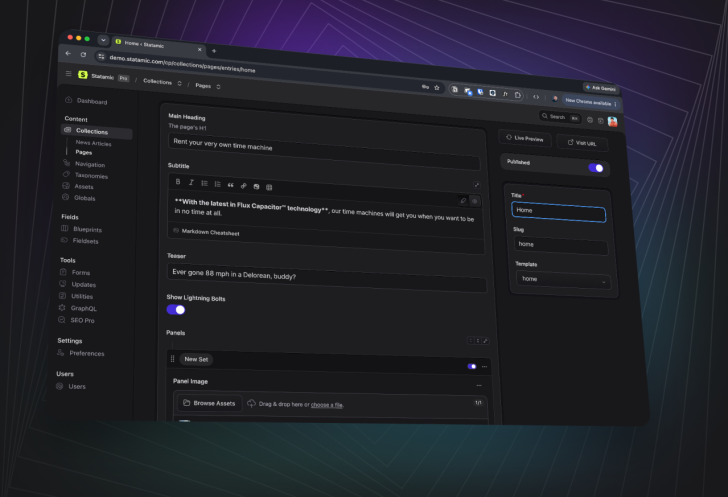The image size is (728, 497).
Task: Open Utilities in sidebar
Action: pyautogui.click(x=76, y=296)
